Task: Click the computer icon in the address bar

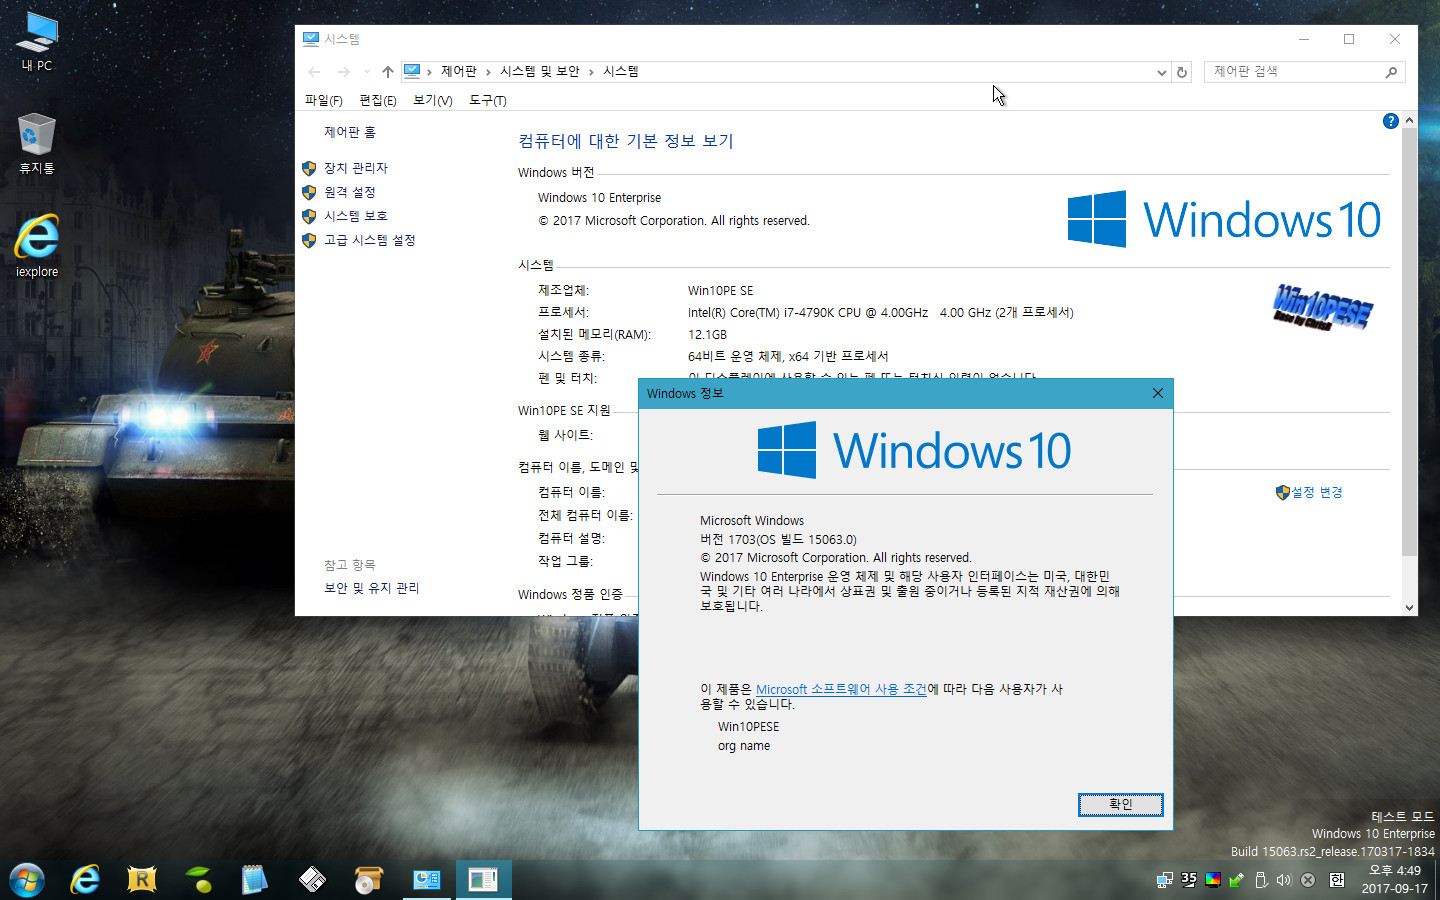Action: 412,71
